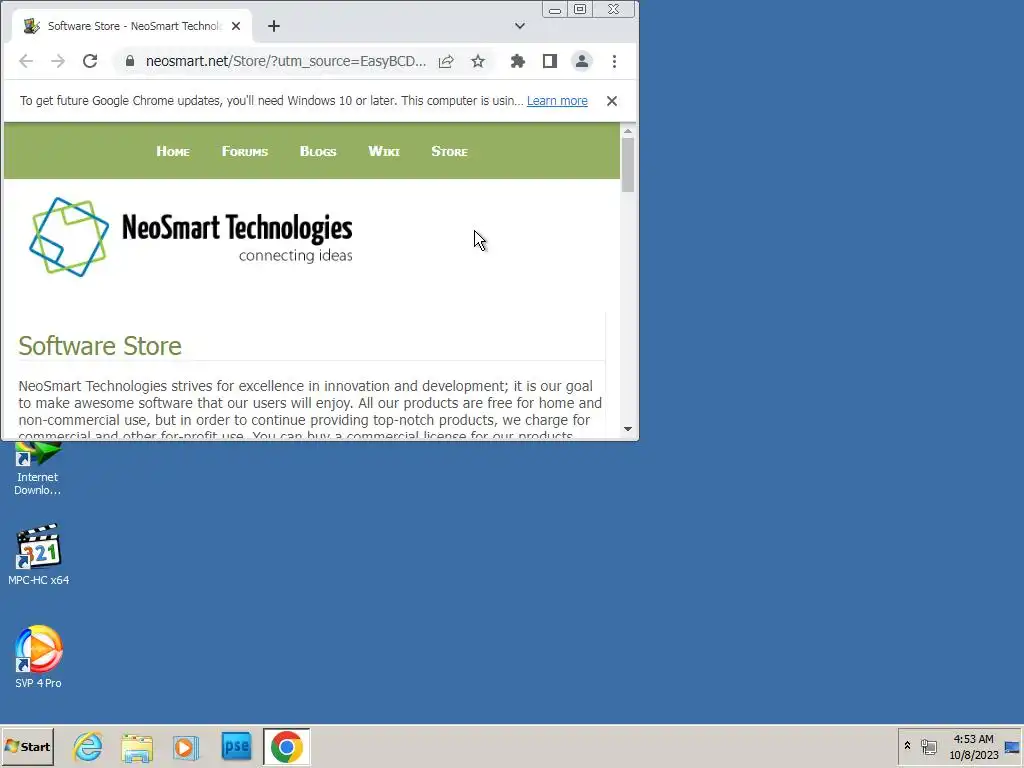Viewport: 1024px width, 768px height.
Task: Select the Internet Download desktop shortcut
Action: coord(38,468)
